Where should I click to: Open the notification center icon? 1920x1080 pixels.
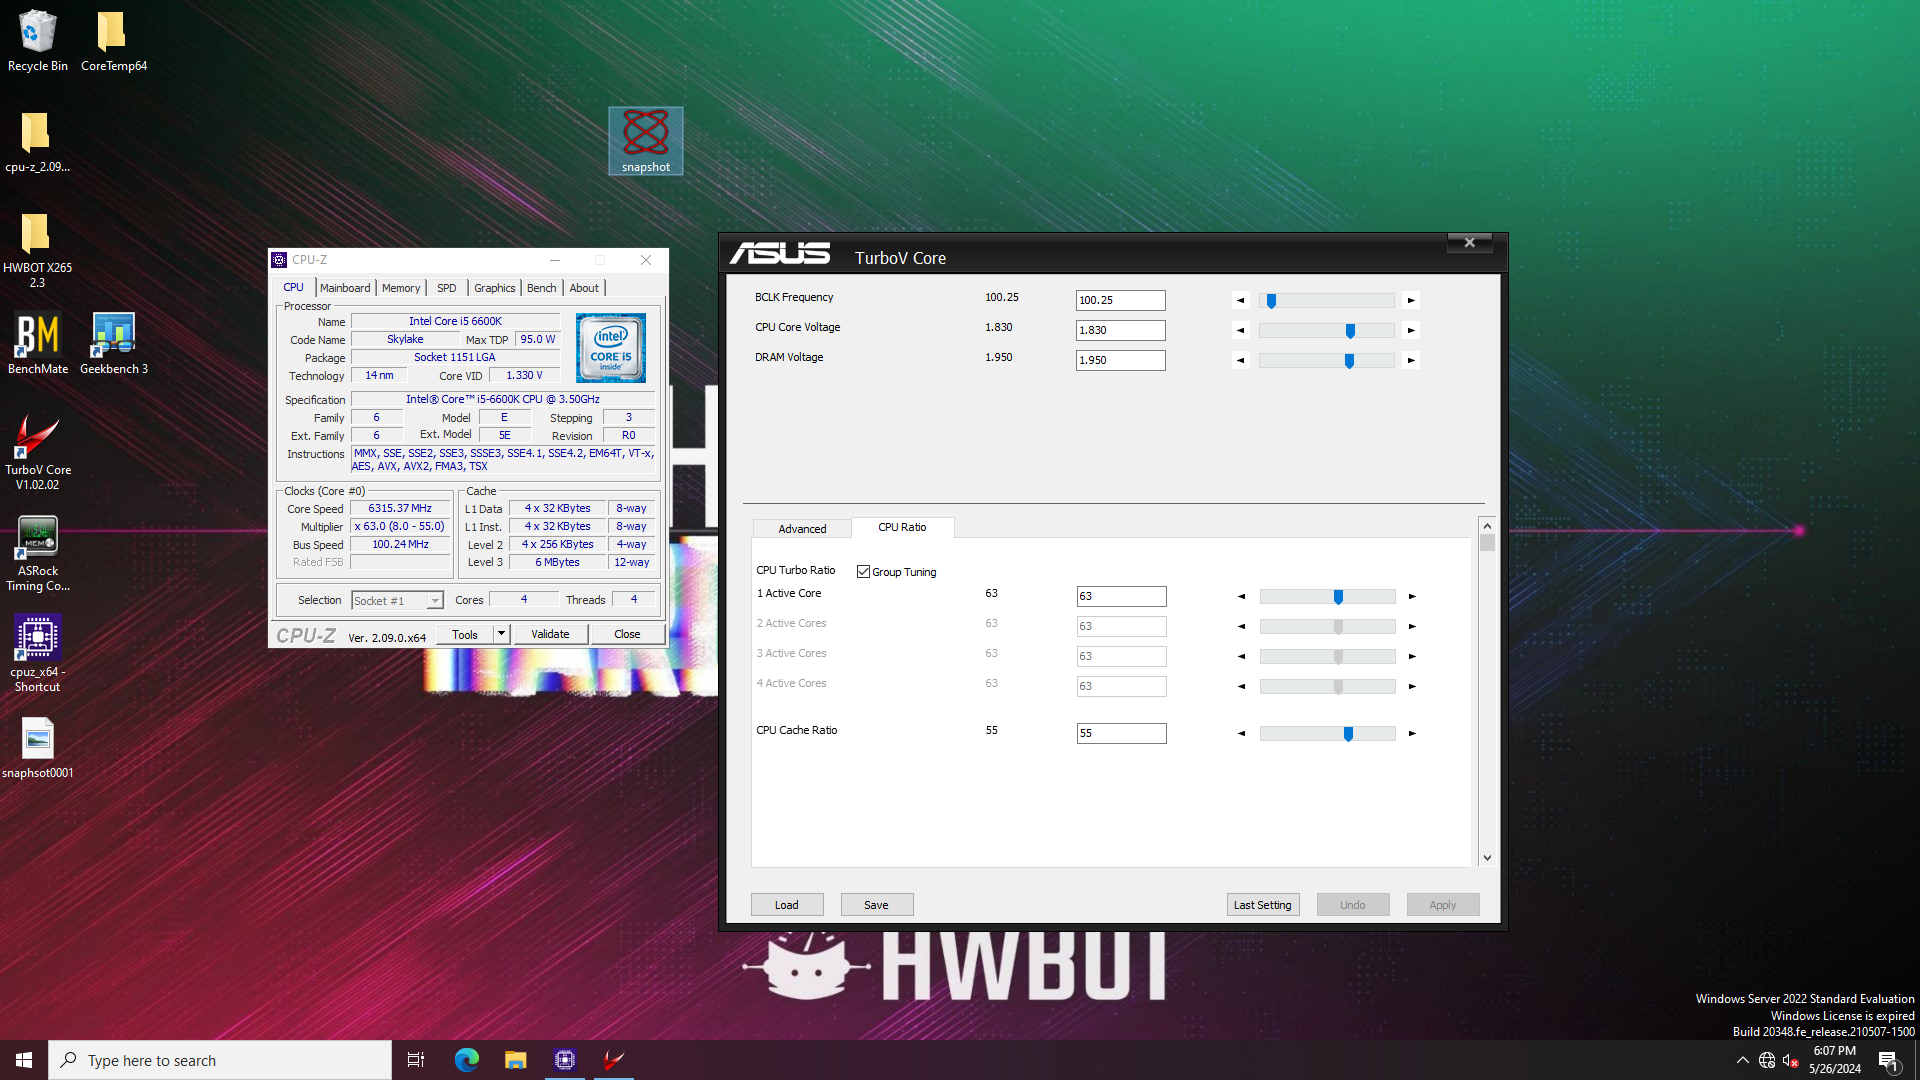(1889, 1060)
